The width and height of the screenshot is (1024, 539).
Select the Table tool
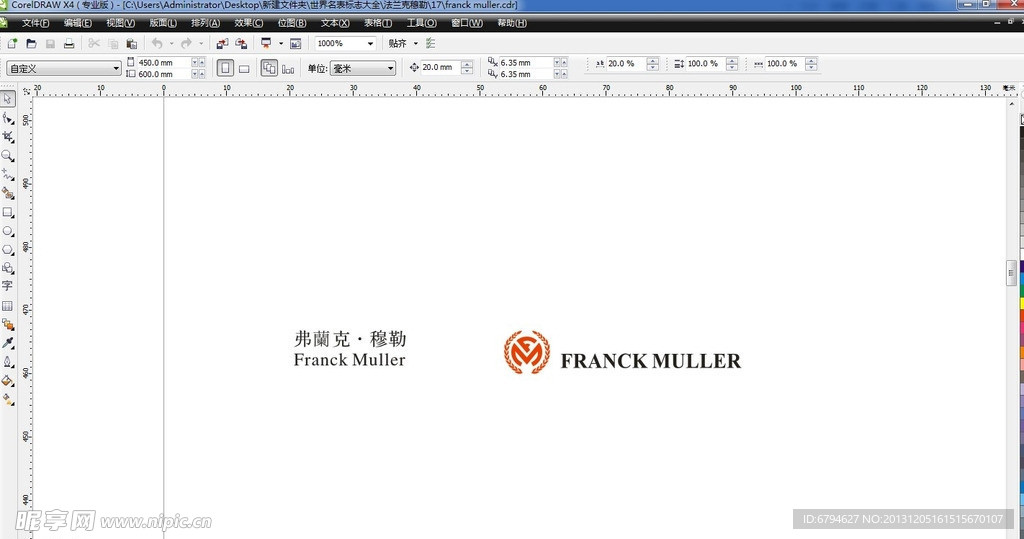[x=7, y=305]
